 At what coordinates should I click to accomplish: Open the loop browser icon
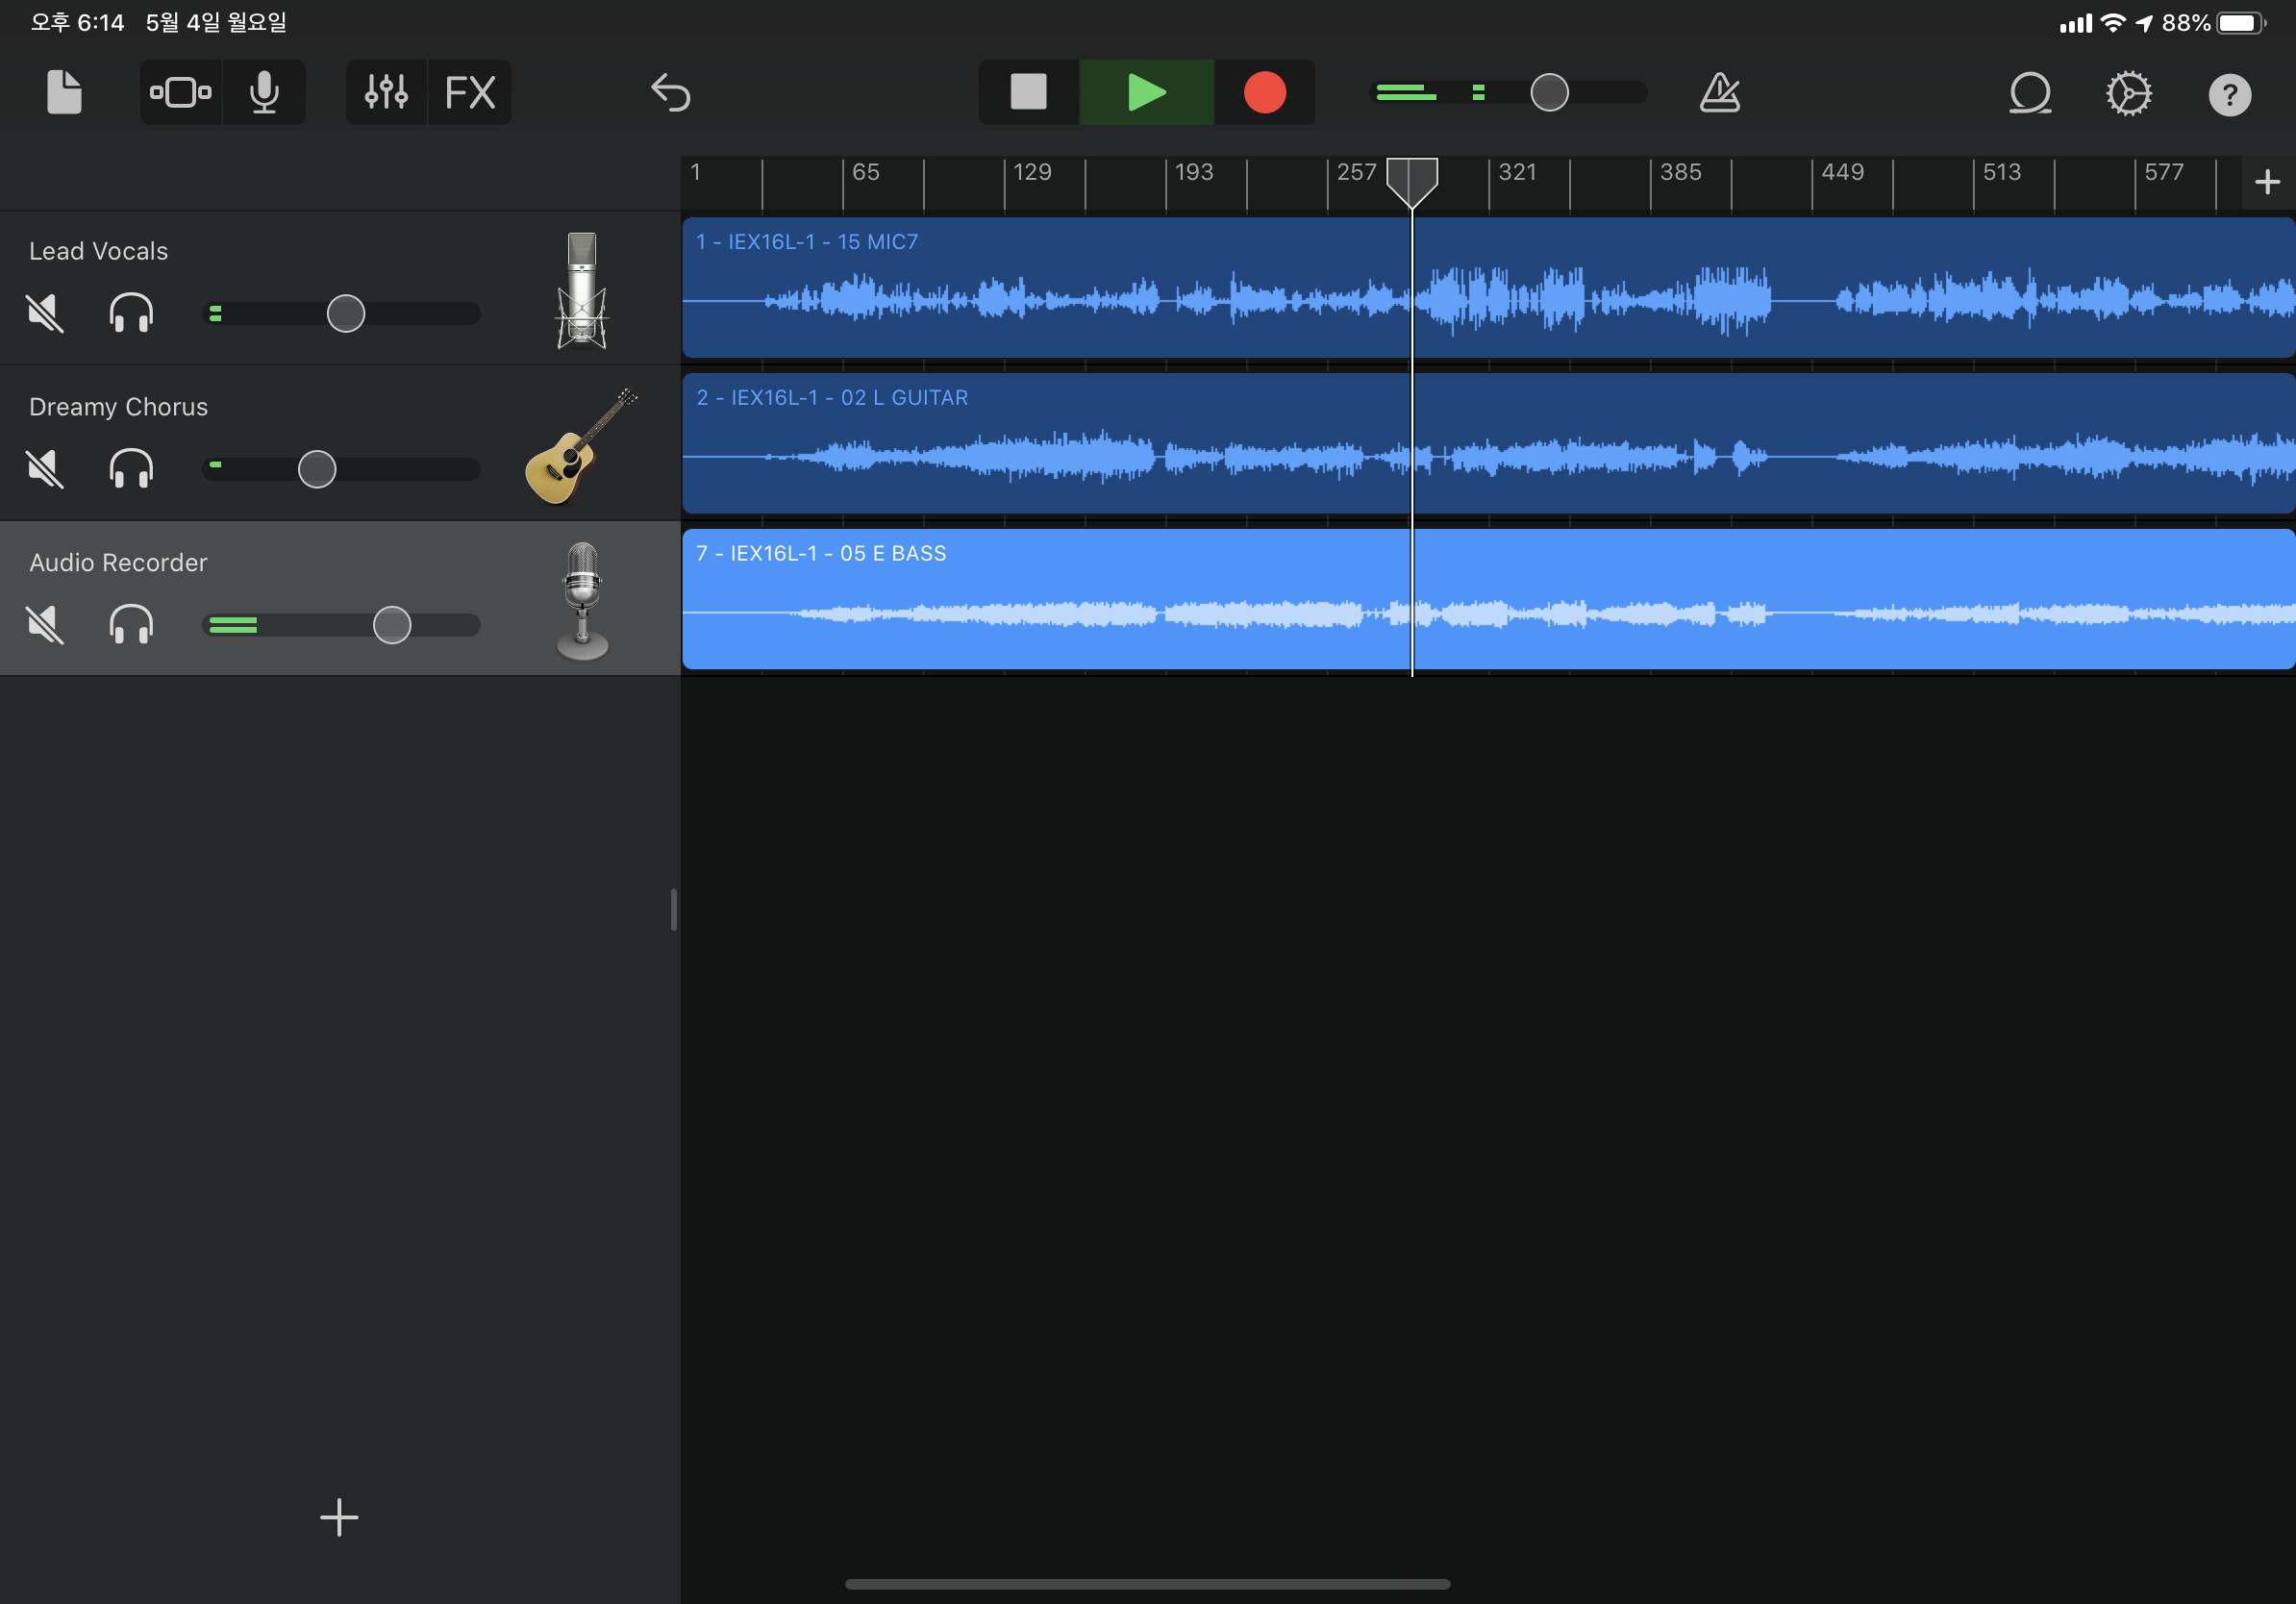2030,93
